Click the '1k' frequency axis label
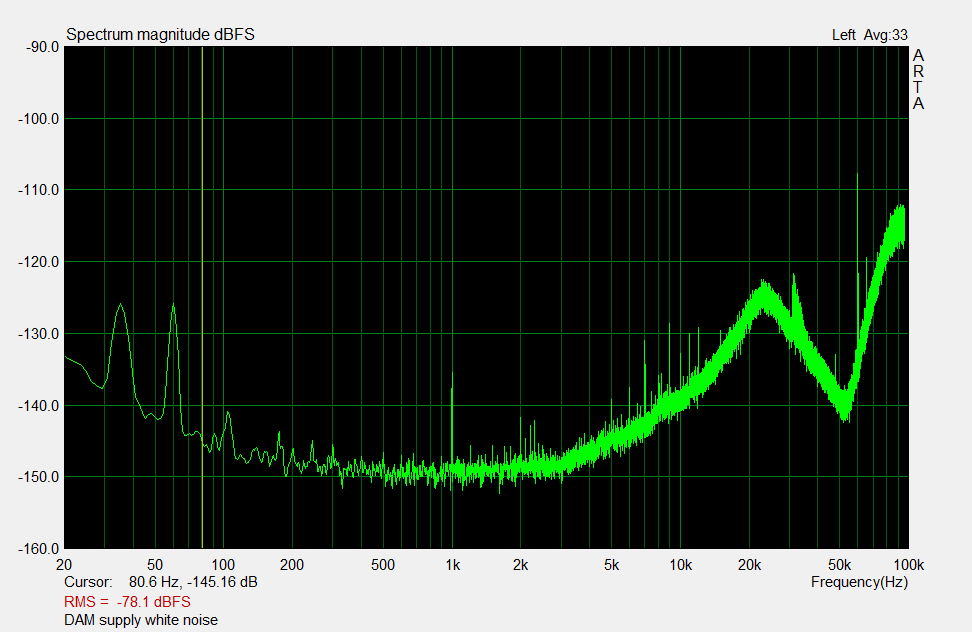 [452, 565]
